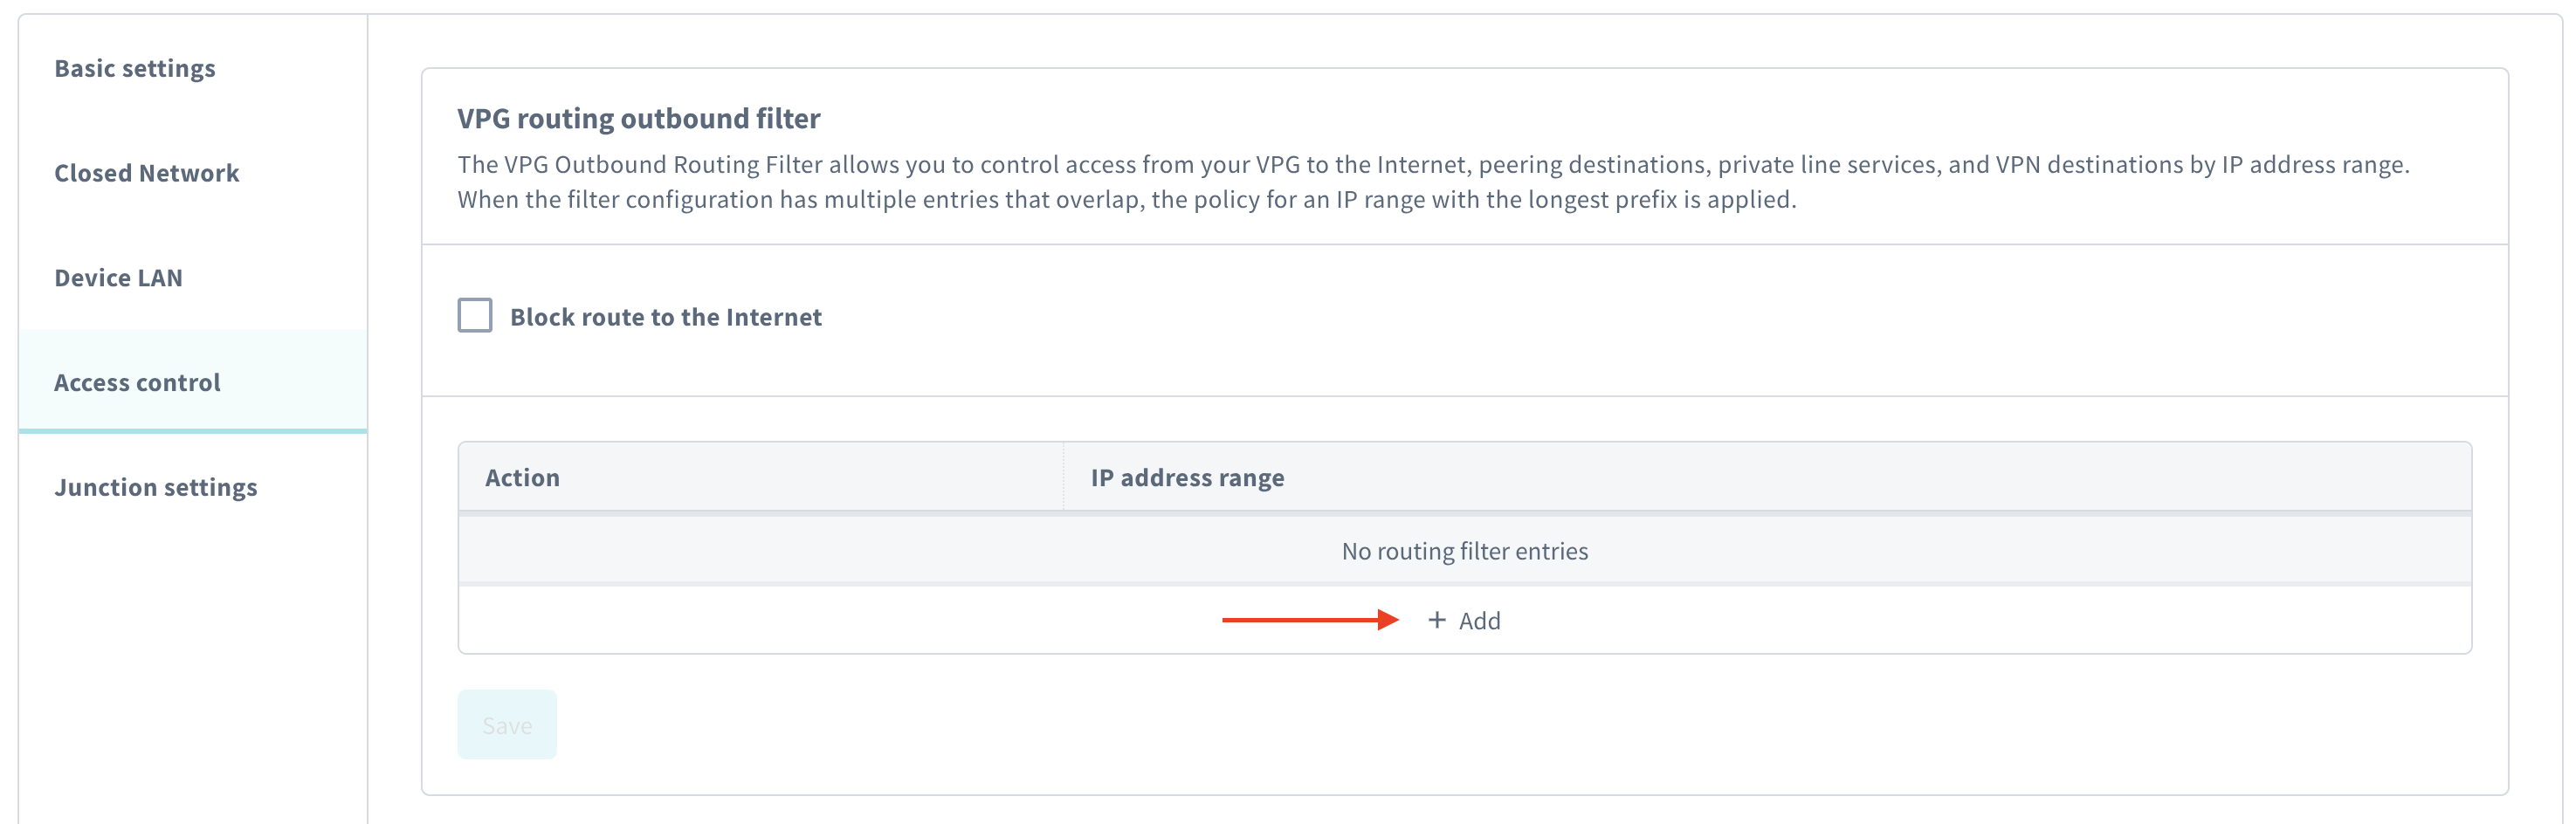Screen dimensions: 2576x824
Task: Apply changes with the Save button
Action: coord(507,724)
